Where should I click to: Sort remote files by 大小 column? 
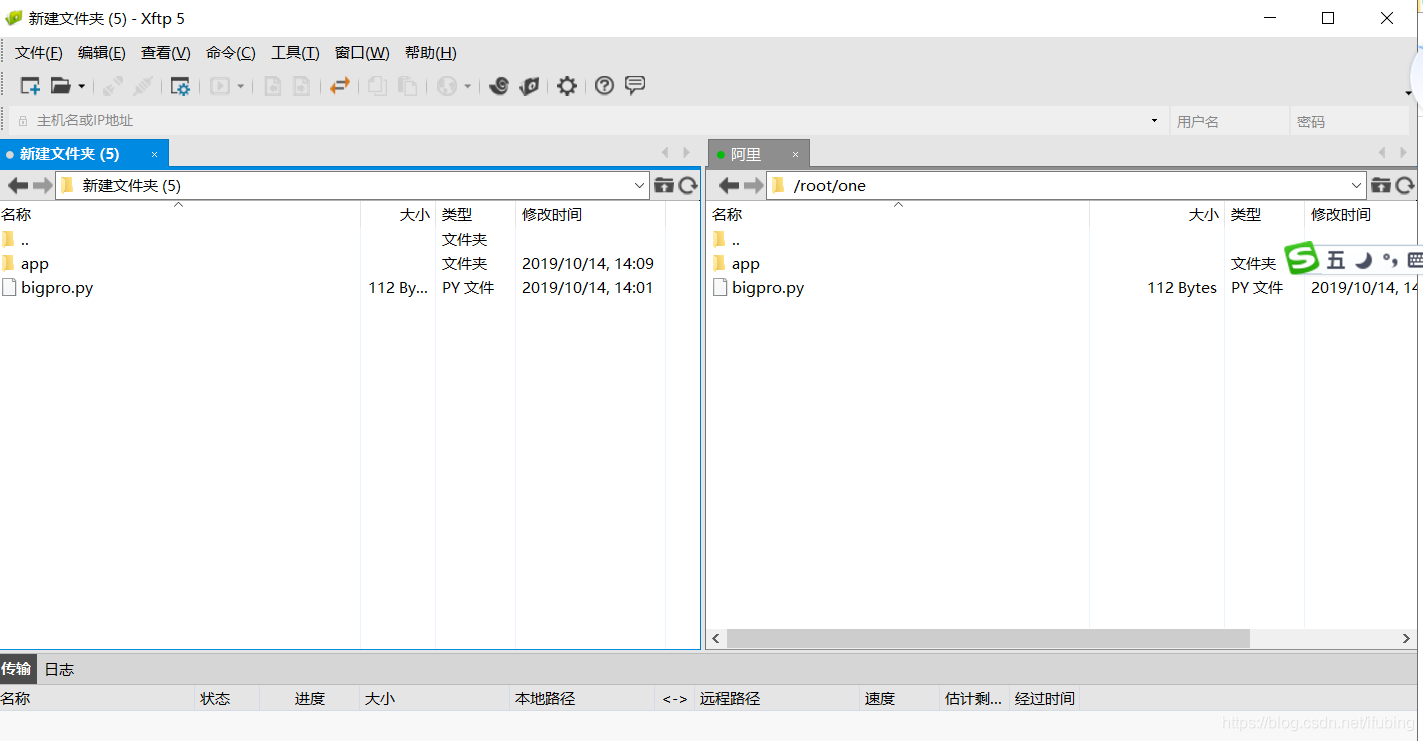tap(1157, 214)
